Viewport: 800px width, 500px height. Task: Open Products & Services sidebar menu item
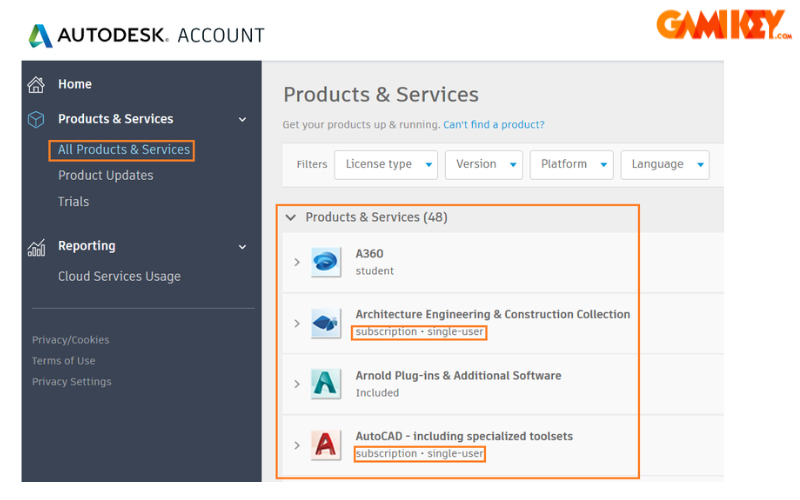tap(115, 119)
